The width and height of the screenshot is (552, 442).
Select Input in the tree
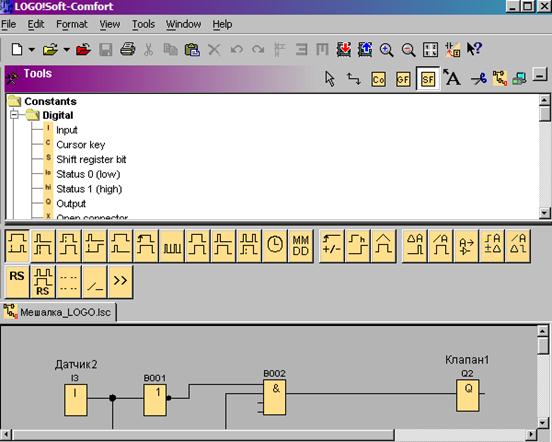tap(67, 130)
